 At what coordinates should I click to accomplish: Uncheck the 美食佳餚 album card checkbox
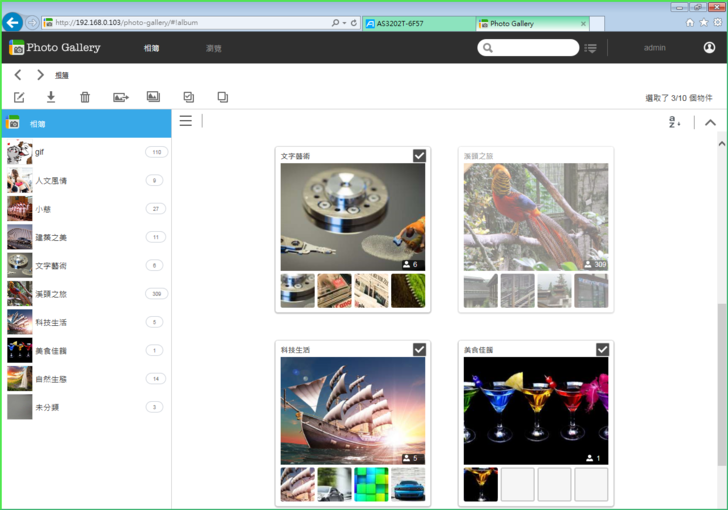[602, 349]
